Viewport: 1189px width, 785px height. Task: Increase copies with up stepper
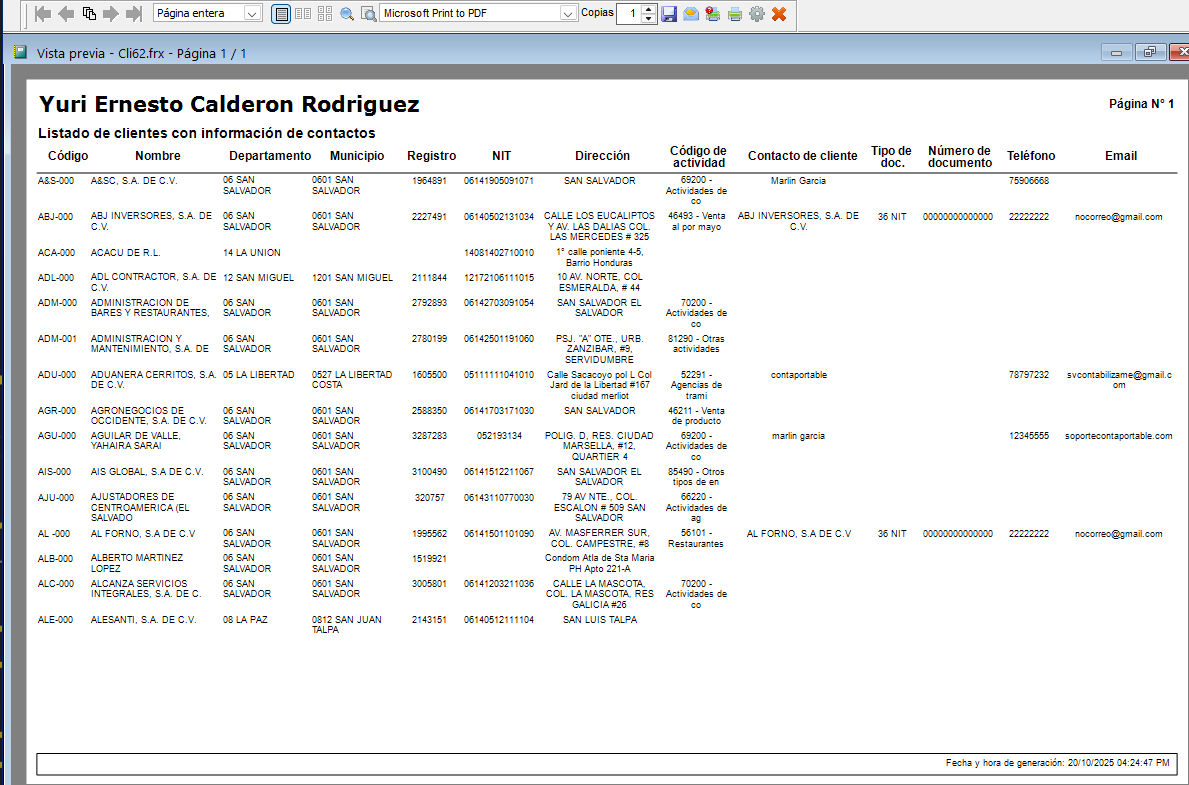click(x=648, y=9)
